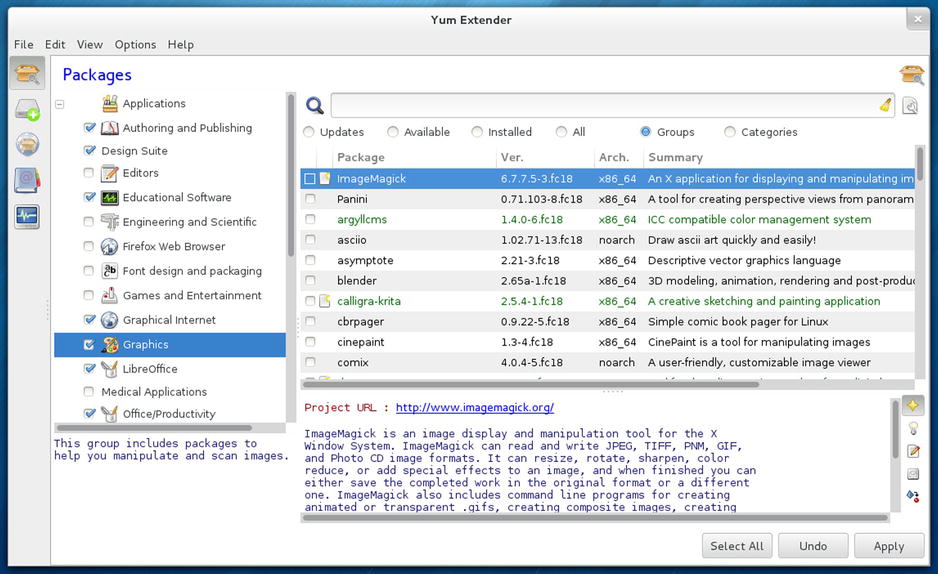Sort by Summary column header
938x574 pixels.
[x=779, y=157]
